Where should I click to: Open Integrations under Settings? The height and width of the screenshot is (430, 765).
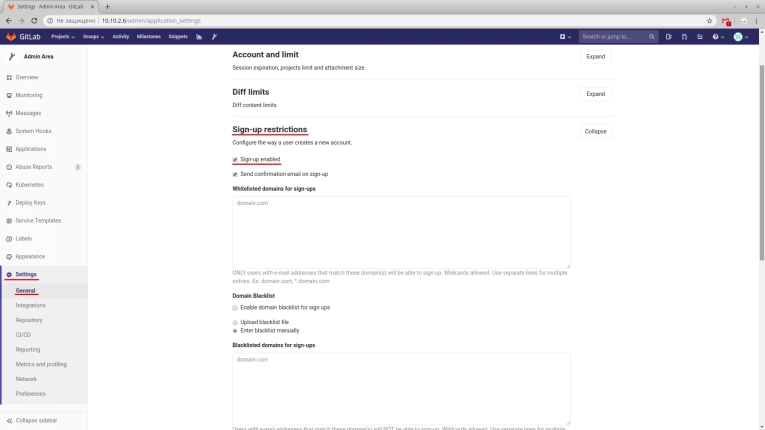click(x=30, y=305)
